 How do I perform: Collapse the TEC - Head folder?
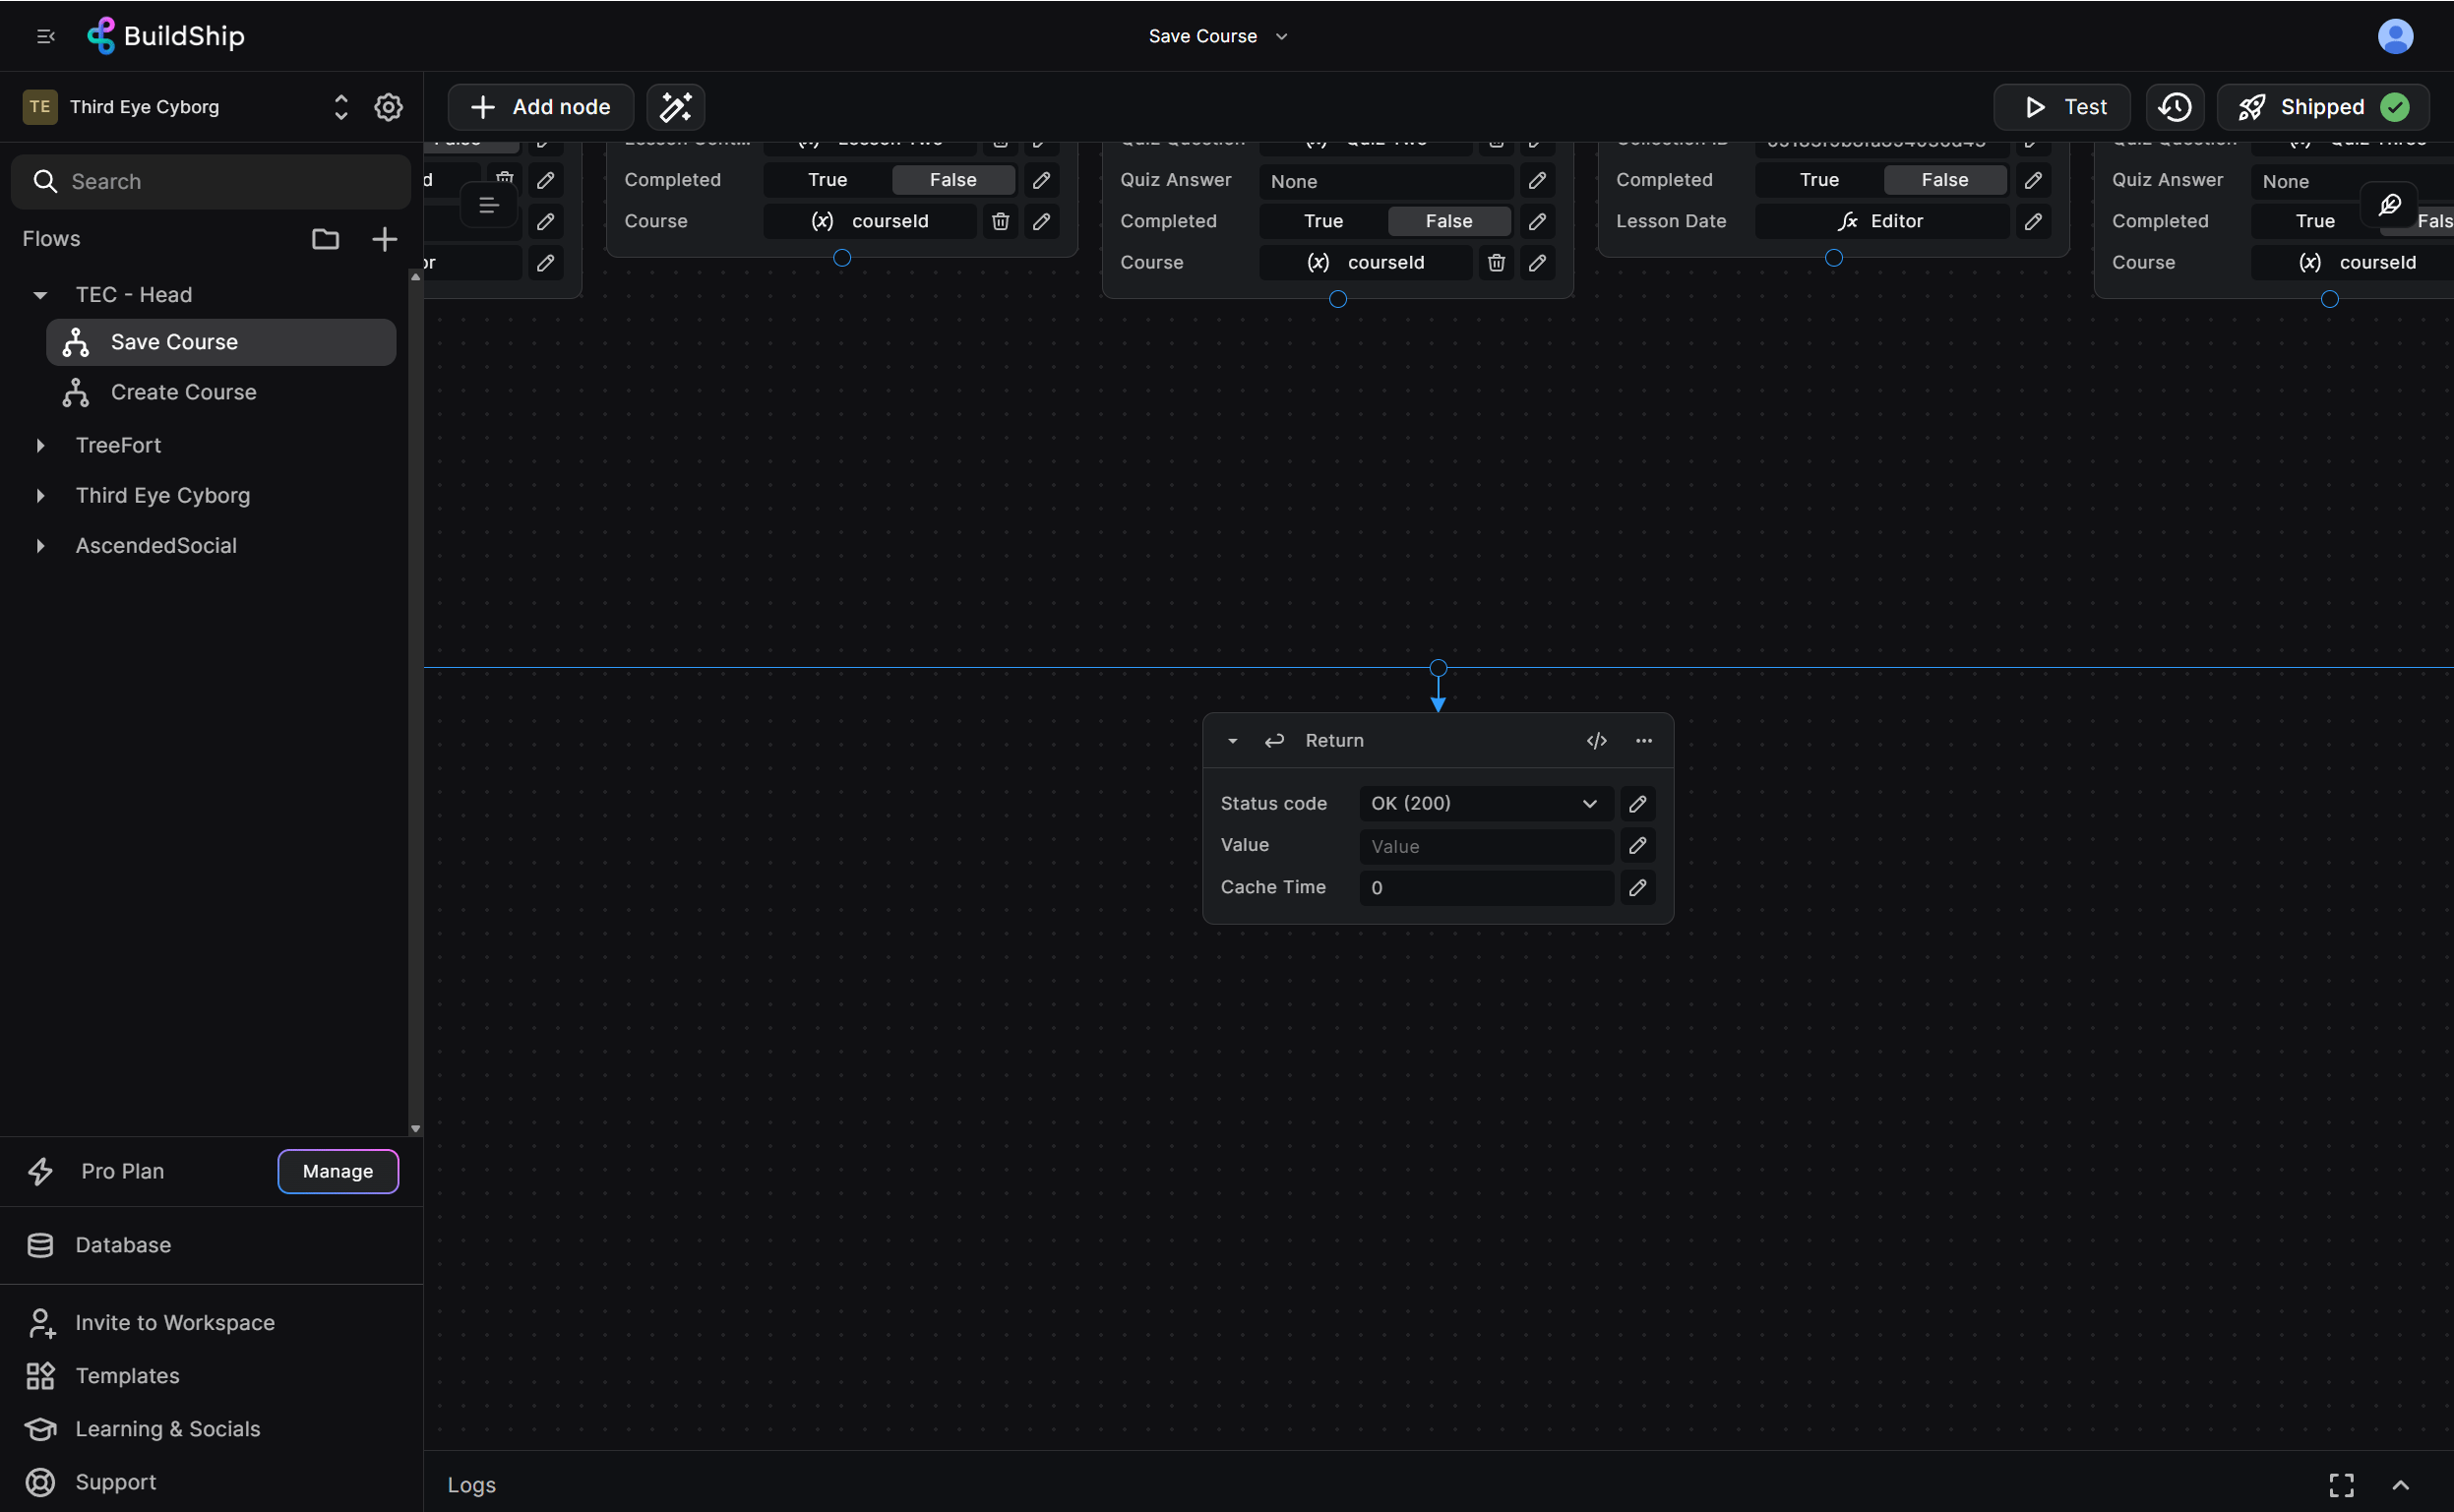tap(40, 295)
